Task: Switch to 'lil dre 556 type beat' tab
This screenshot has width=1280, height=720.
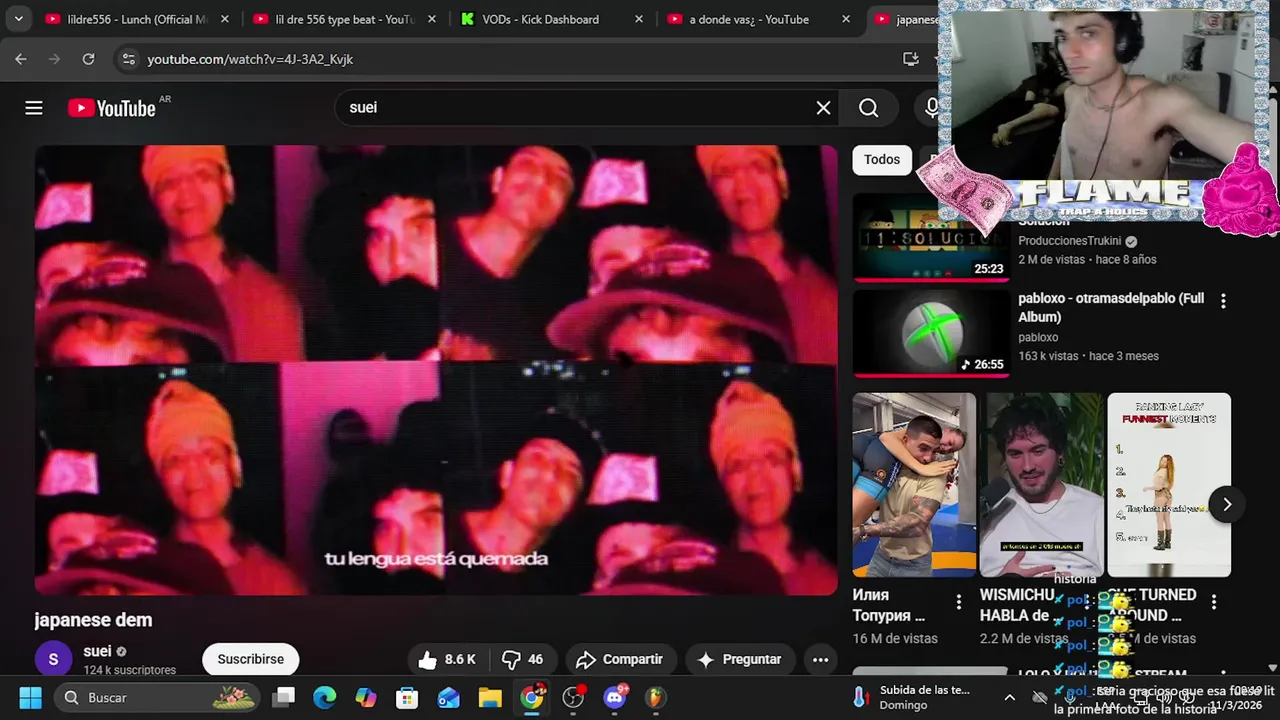Action: [x=345, y=19]
